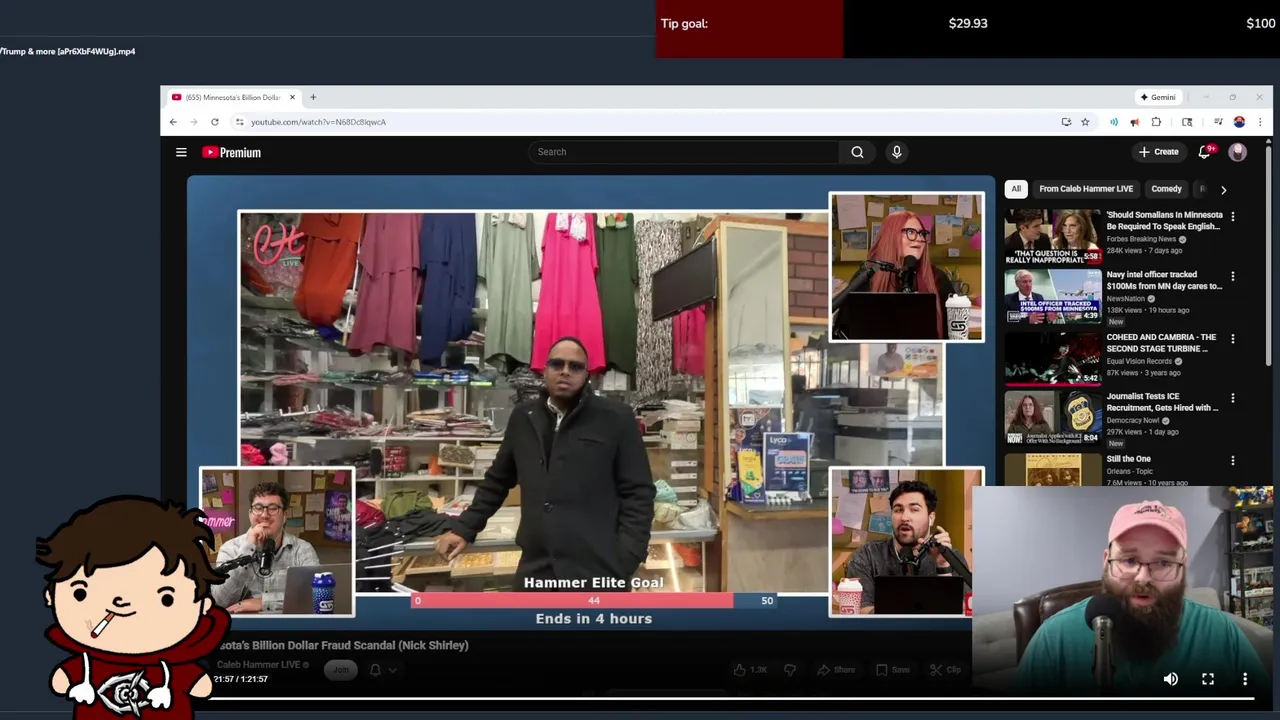Image resolution: width=1280 pixels, height=720 pixels.
Task: Dislike the video with thumbs down
Action: tap(789, 670)
